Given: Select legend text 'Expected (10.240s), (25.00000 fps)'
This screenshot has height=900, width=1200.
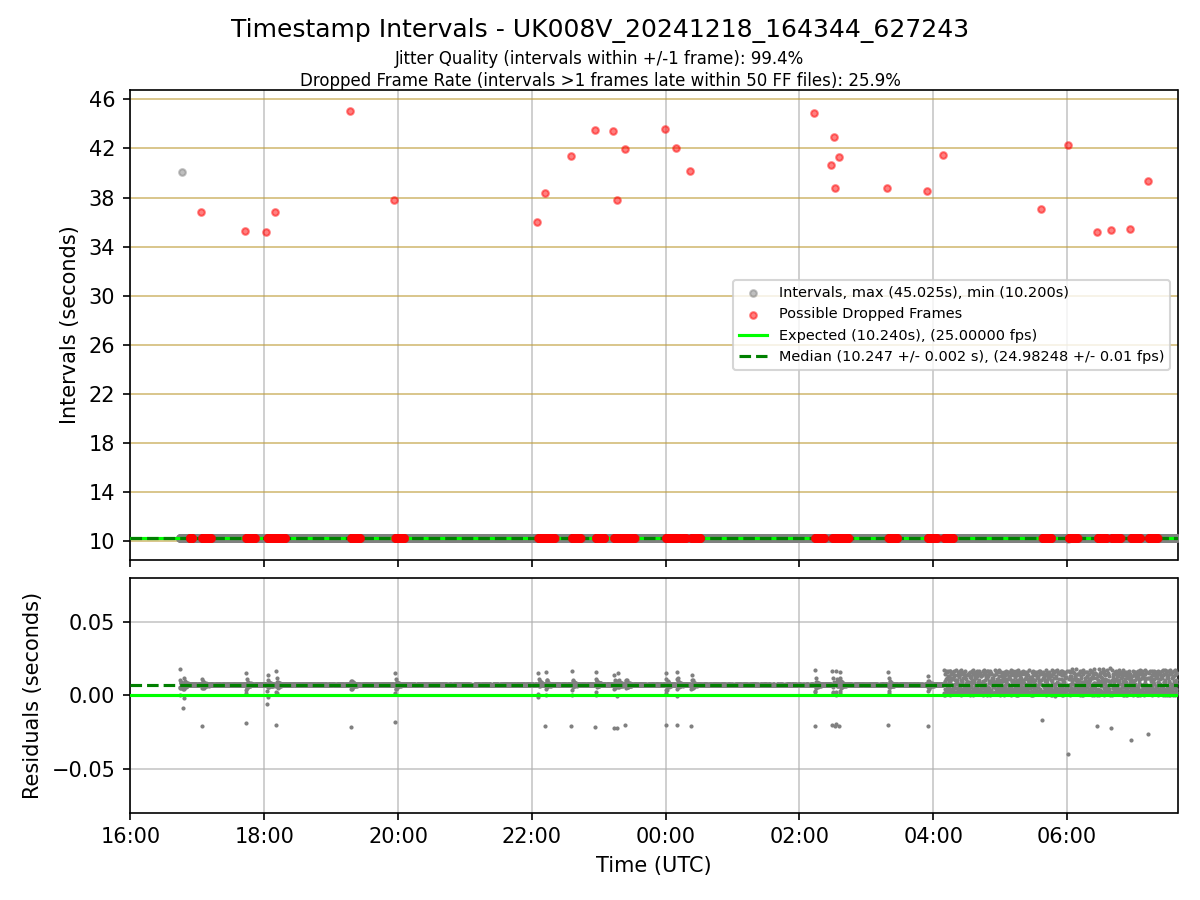Looking at the screenshot, I should point(908,335).
